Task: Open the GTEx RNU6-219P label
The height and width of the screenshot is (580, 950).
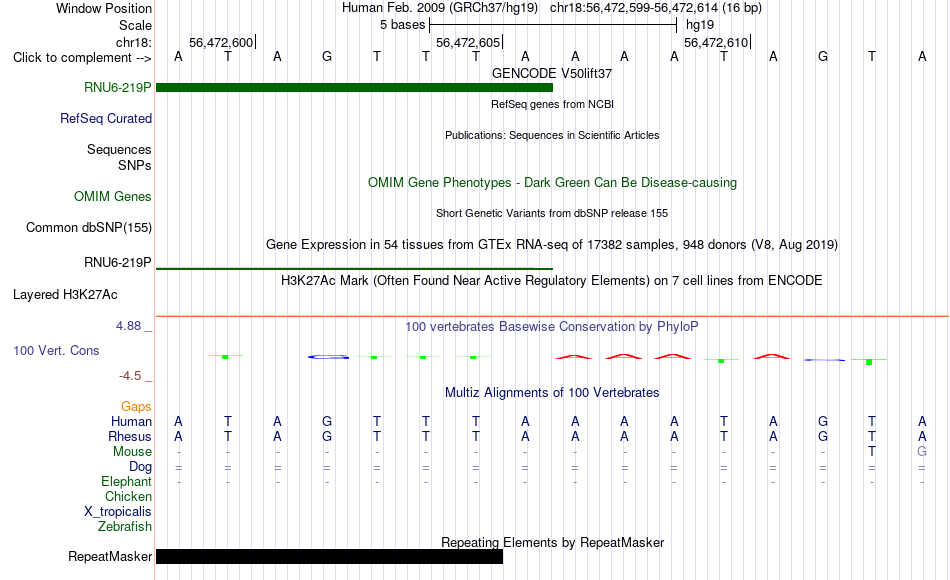Action: pos(118,262)
